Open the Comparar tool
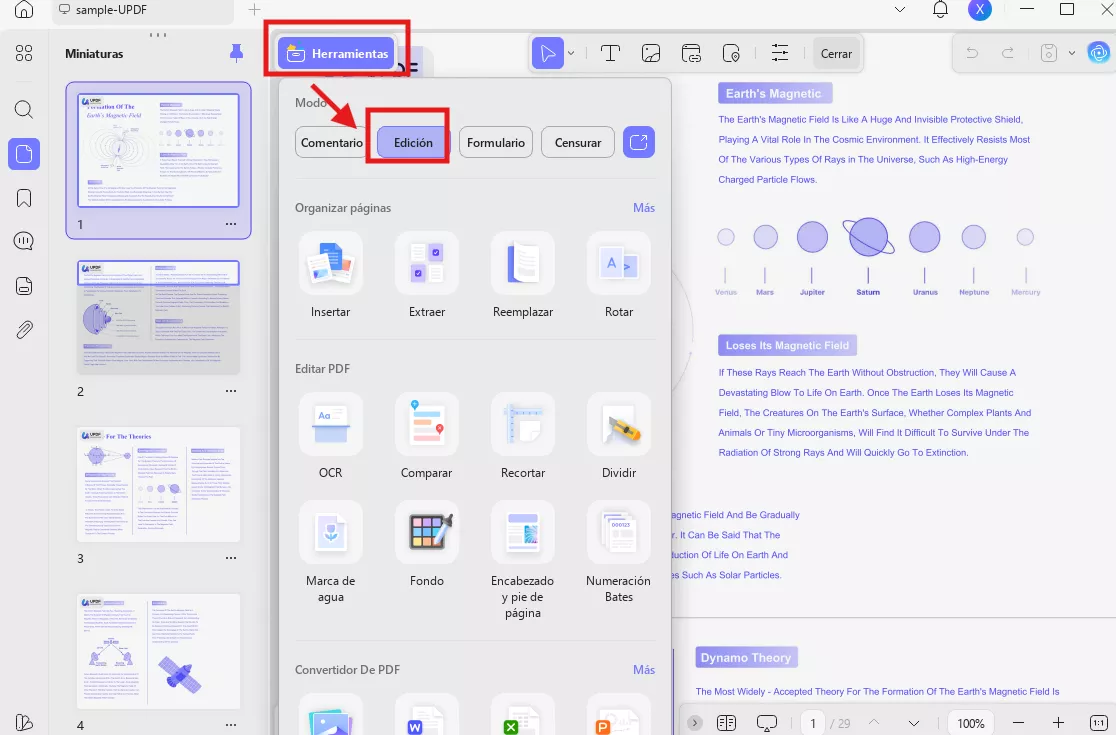 click(x=426, y=424)
